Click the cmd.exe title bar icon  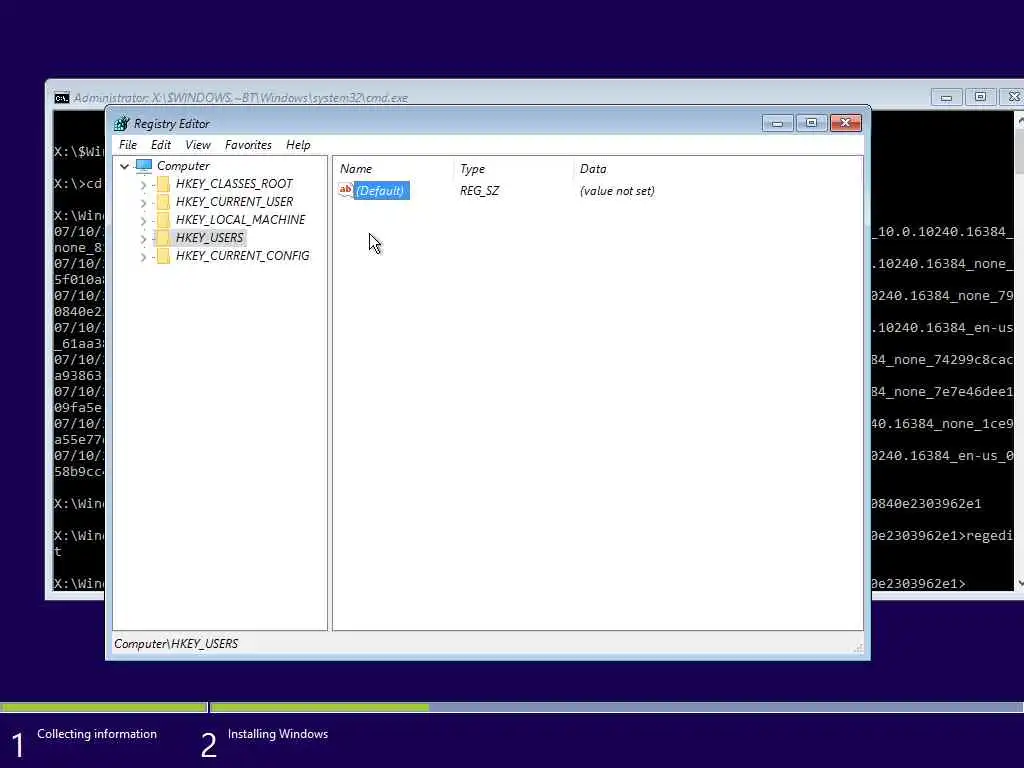pos(61,98)
